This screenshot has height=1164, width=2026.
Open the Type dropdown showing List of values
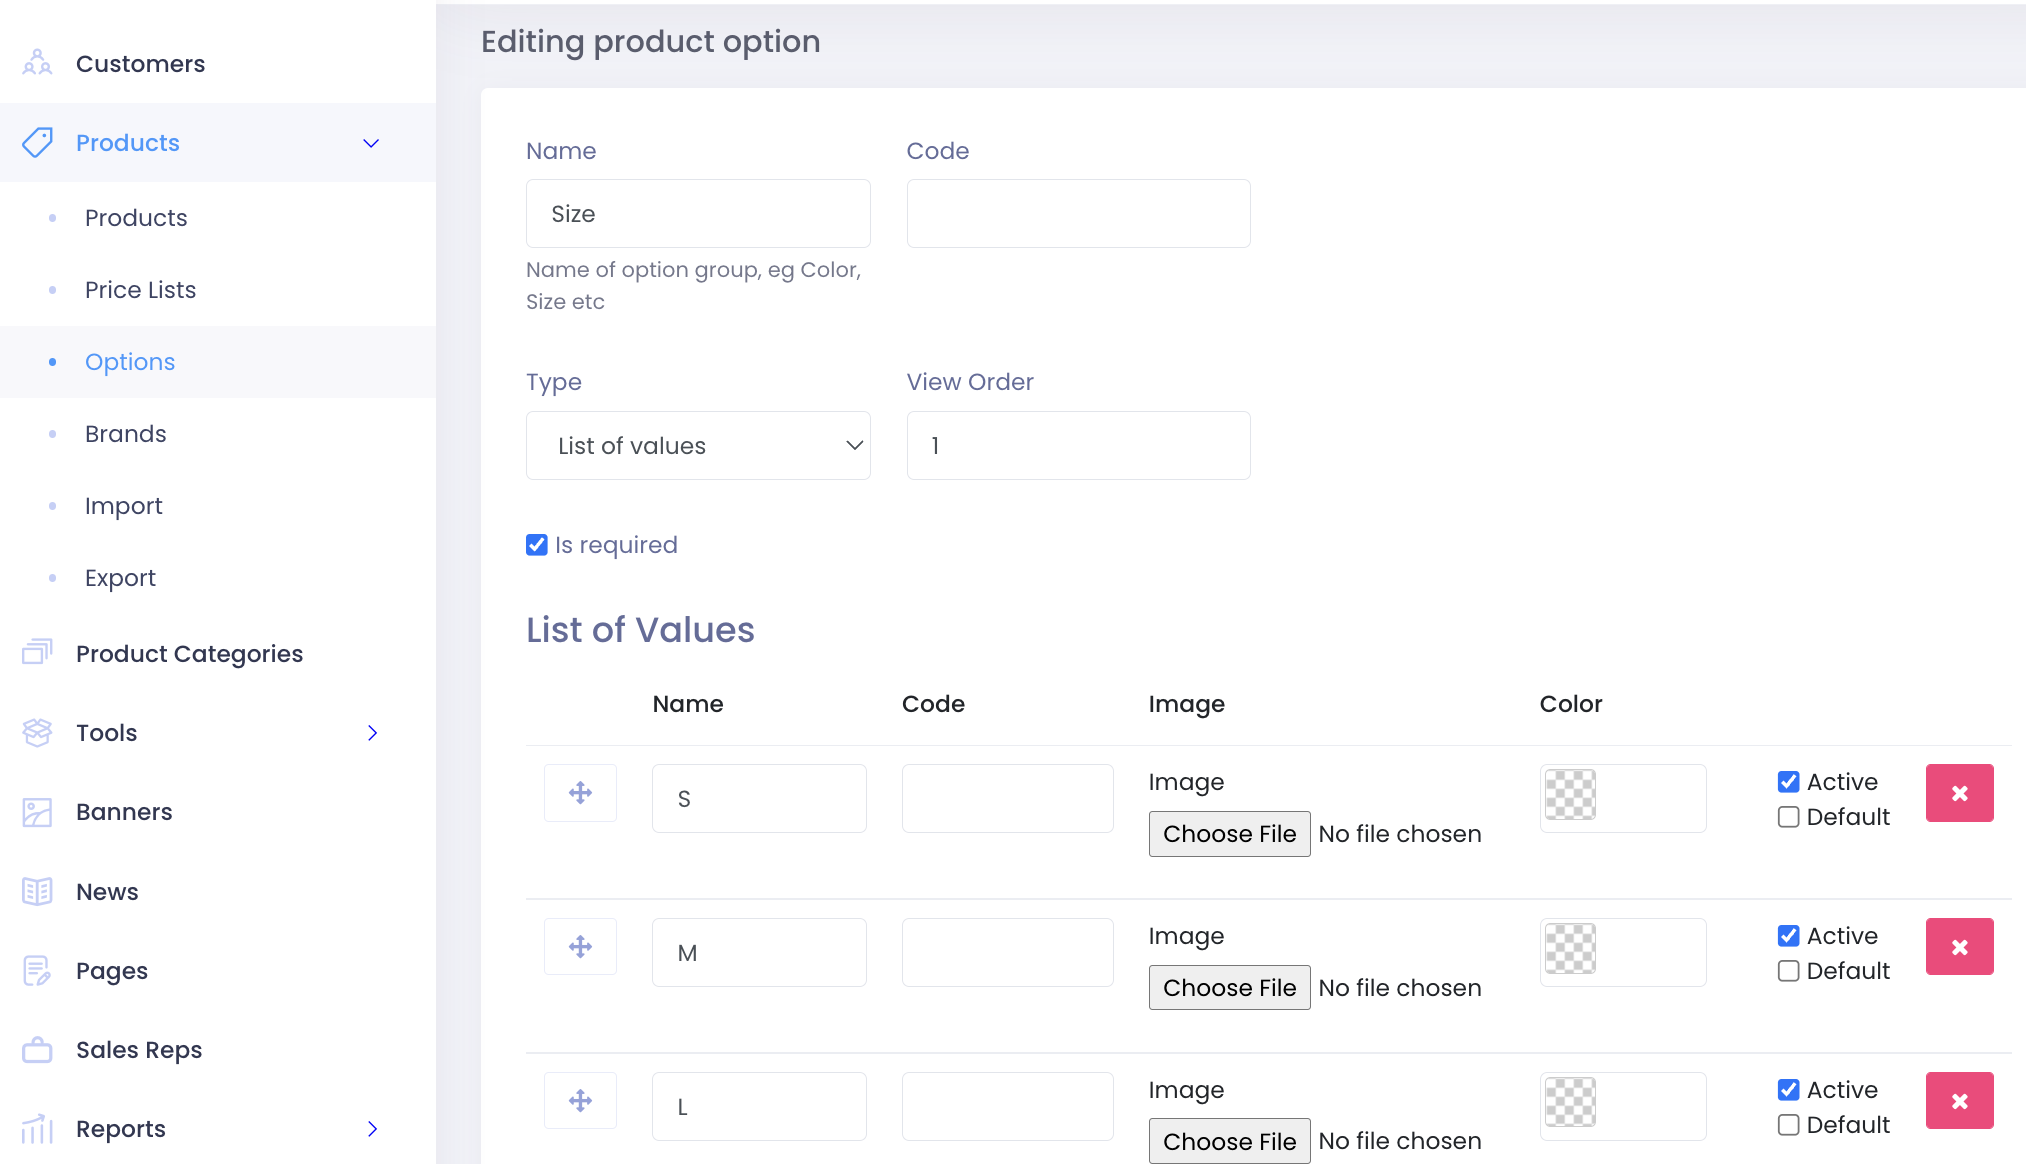698,445
